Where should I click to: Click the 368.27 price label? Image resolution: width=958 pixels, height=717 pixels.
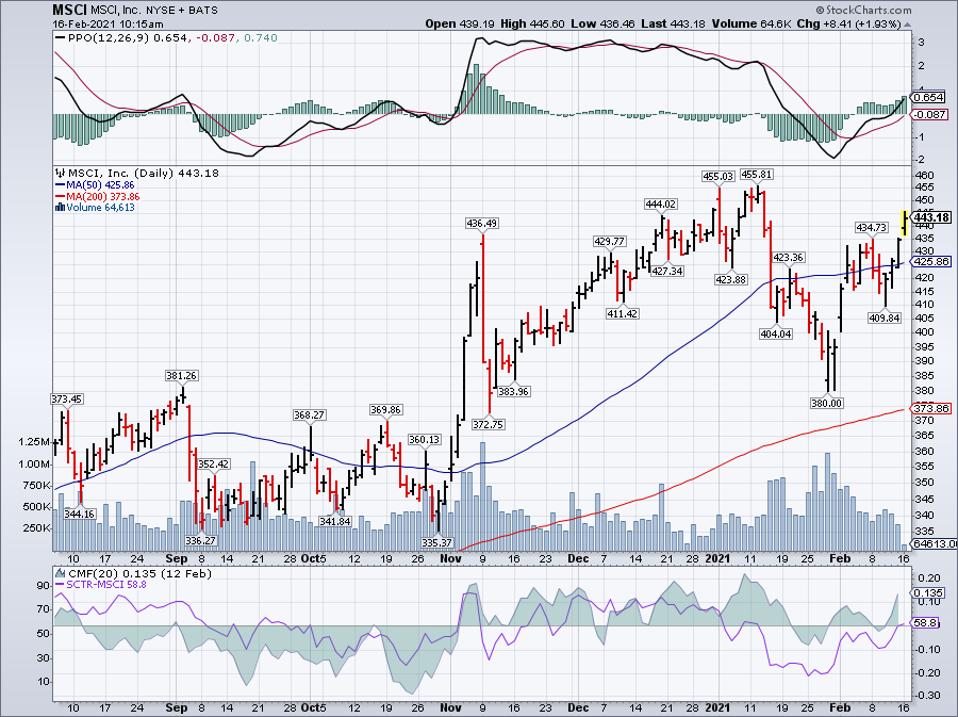point(309,415)
